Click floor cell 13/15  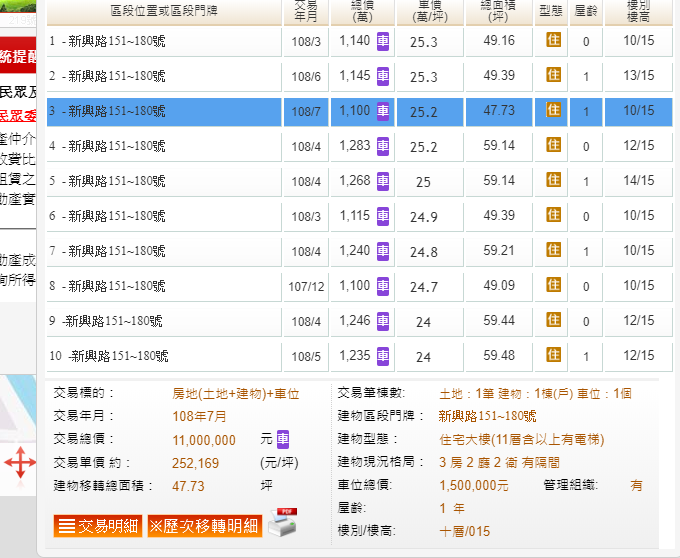point(638,76)
